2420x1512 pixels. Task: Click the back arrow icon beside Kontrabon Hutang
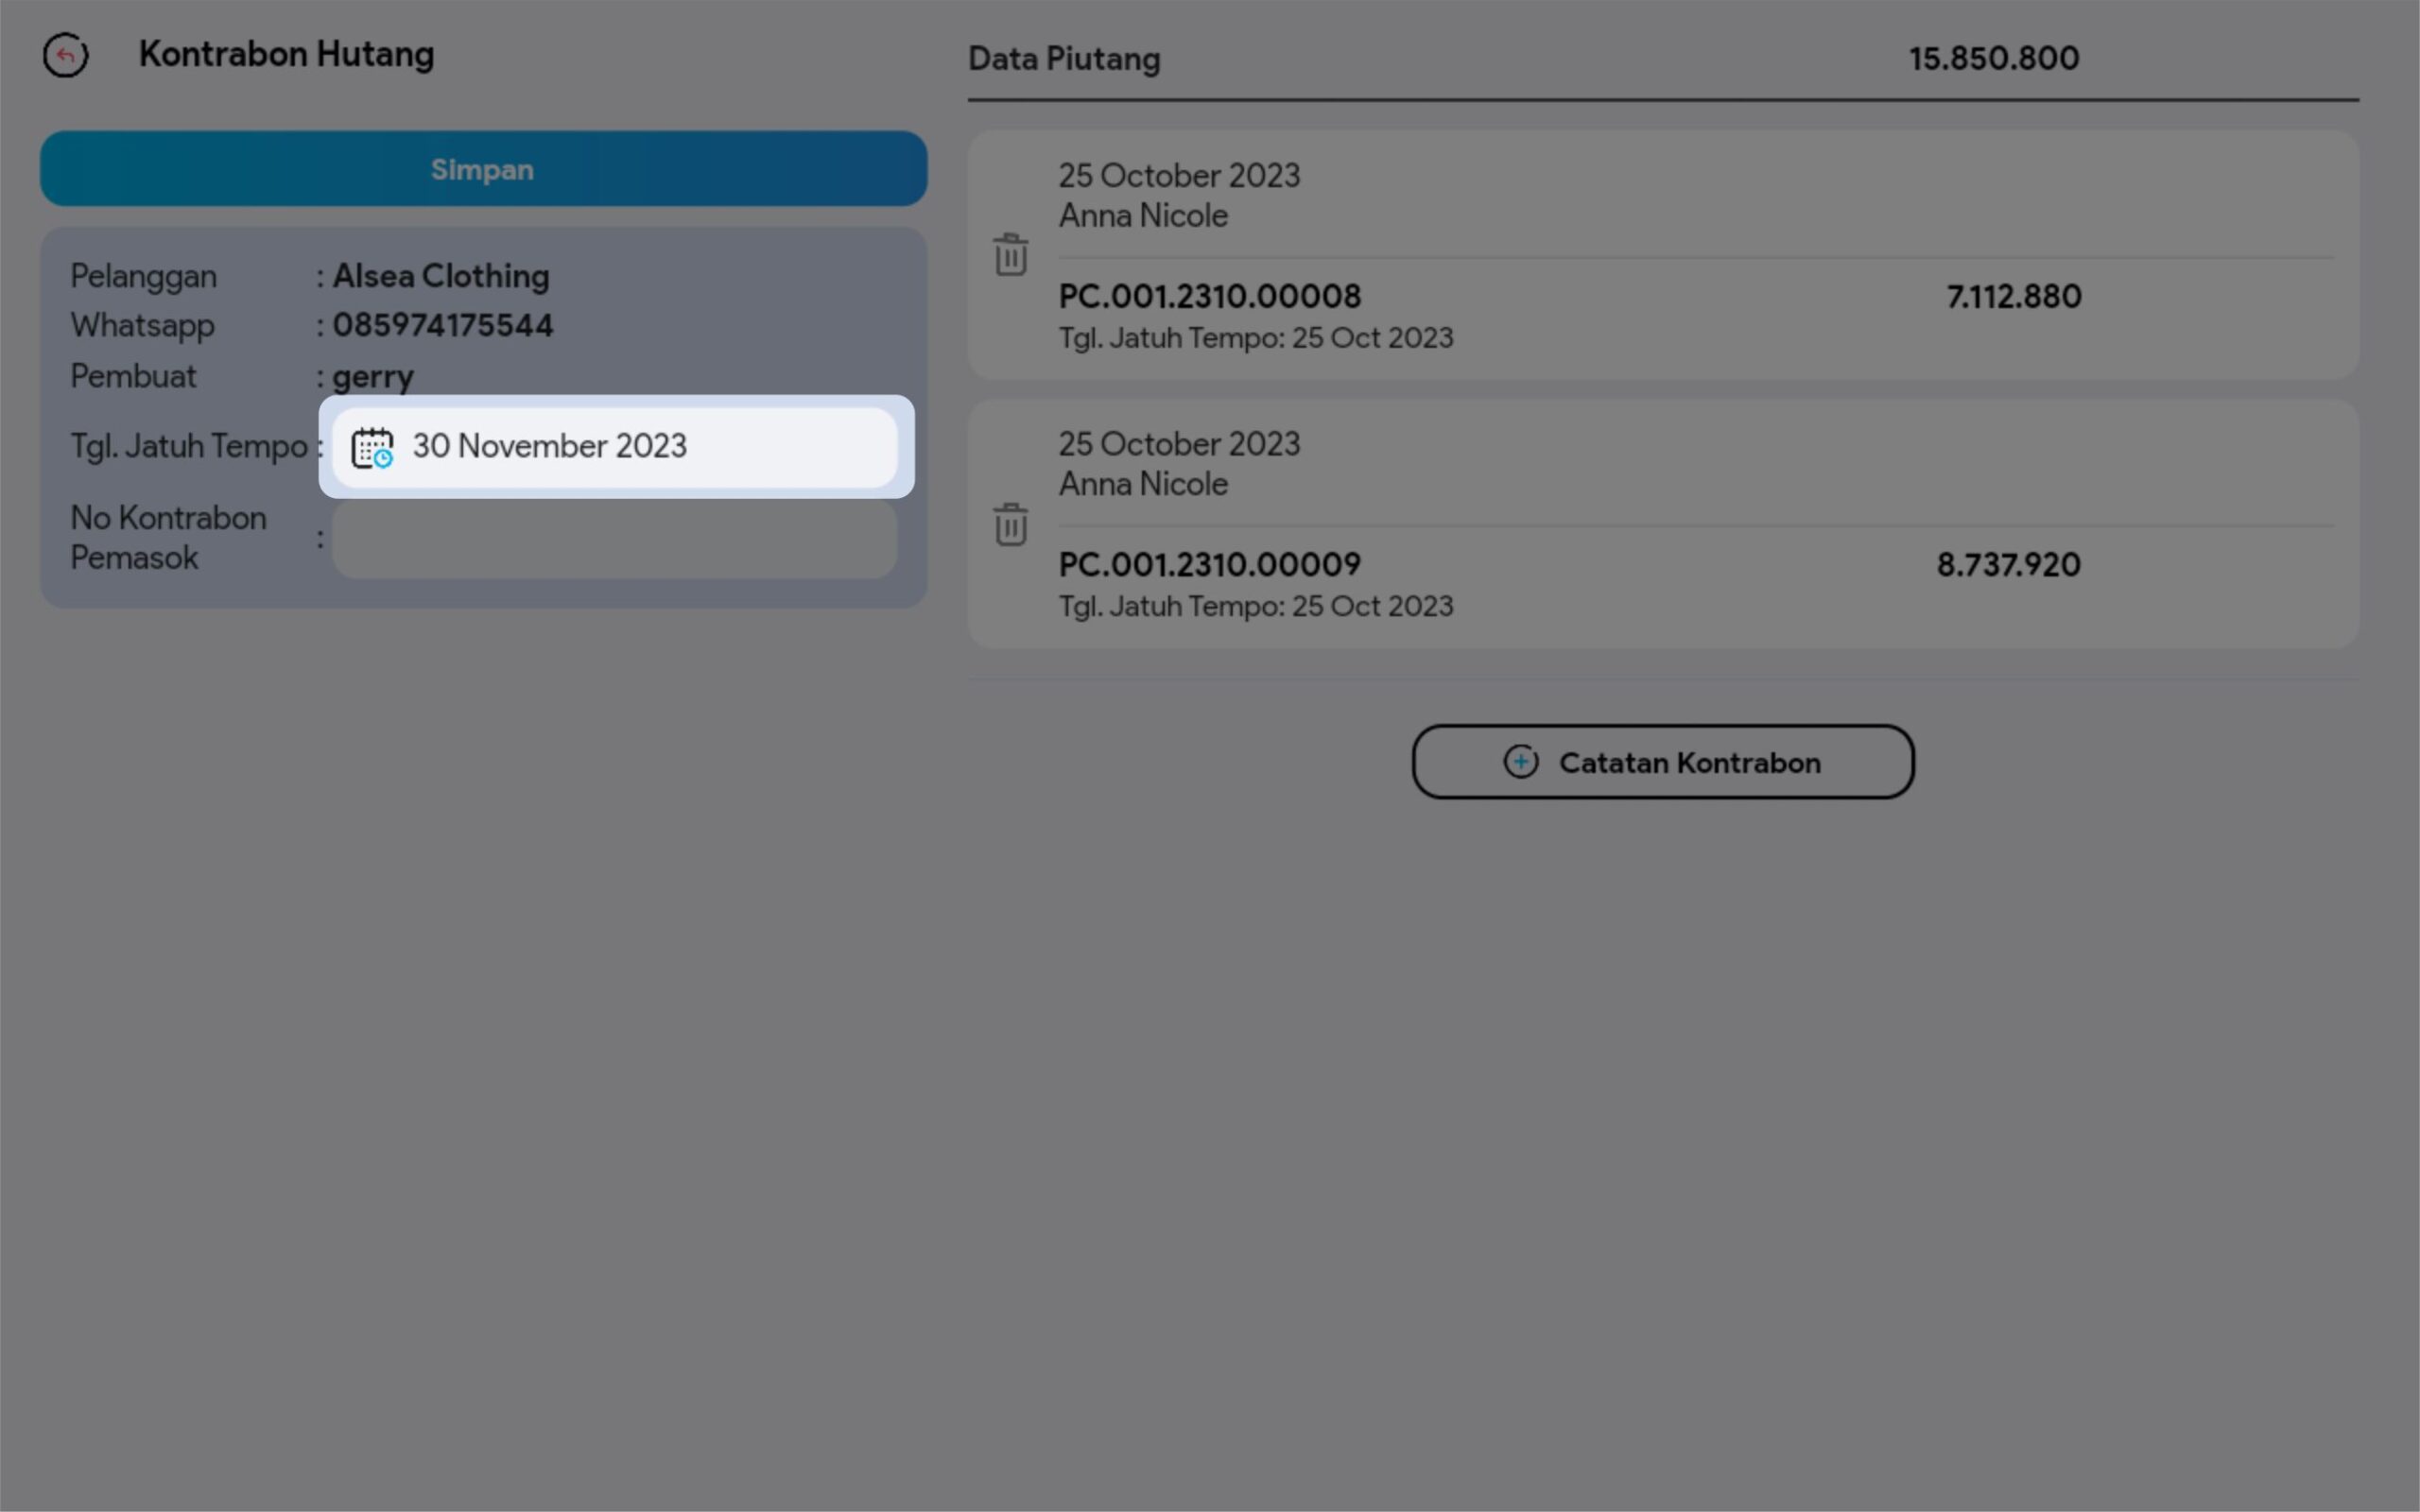coord(65,55)
